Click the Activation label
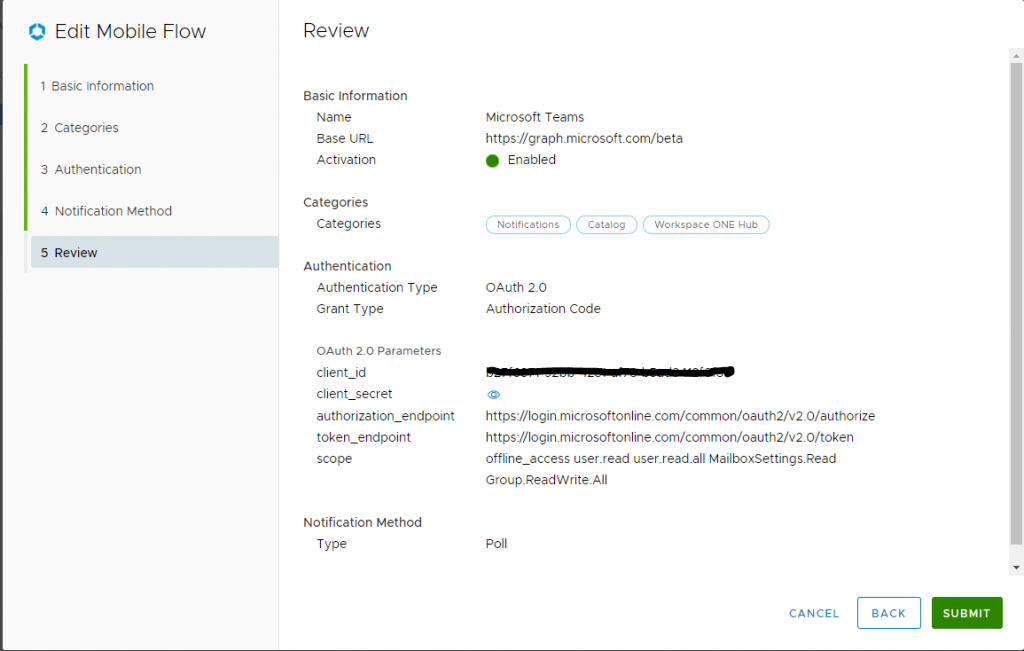This screenshot has height=651, width=1024. pyautogui.click(x=346, y=160)
